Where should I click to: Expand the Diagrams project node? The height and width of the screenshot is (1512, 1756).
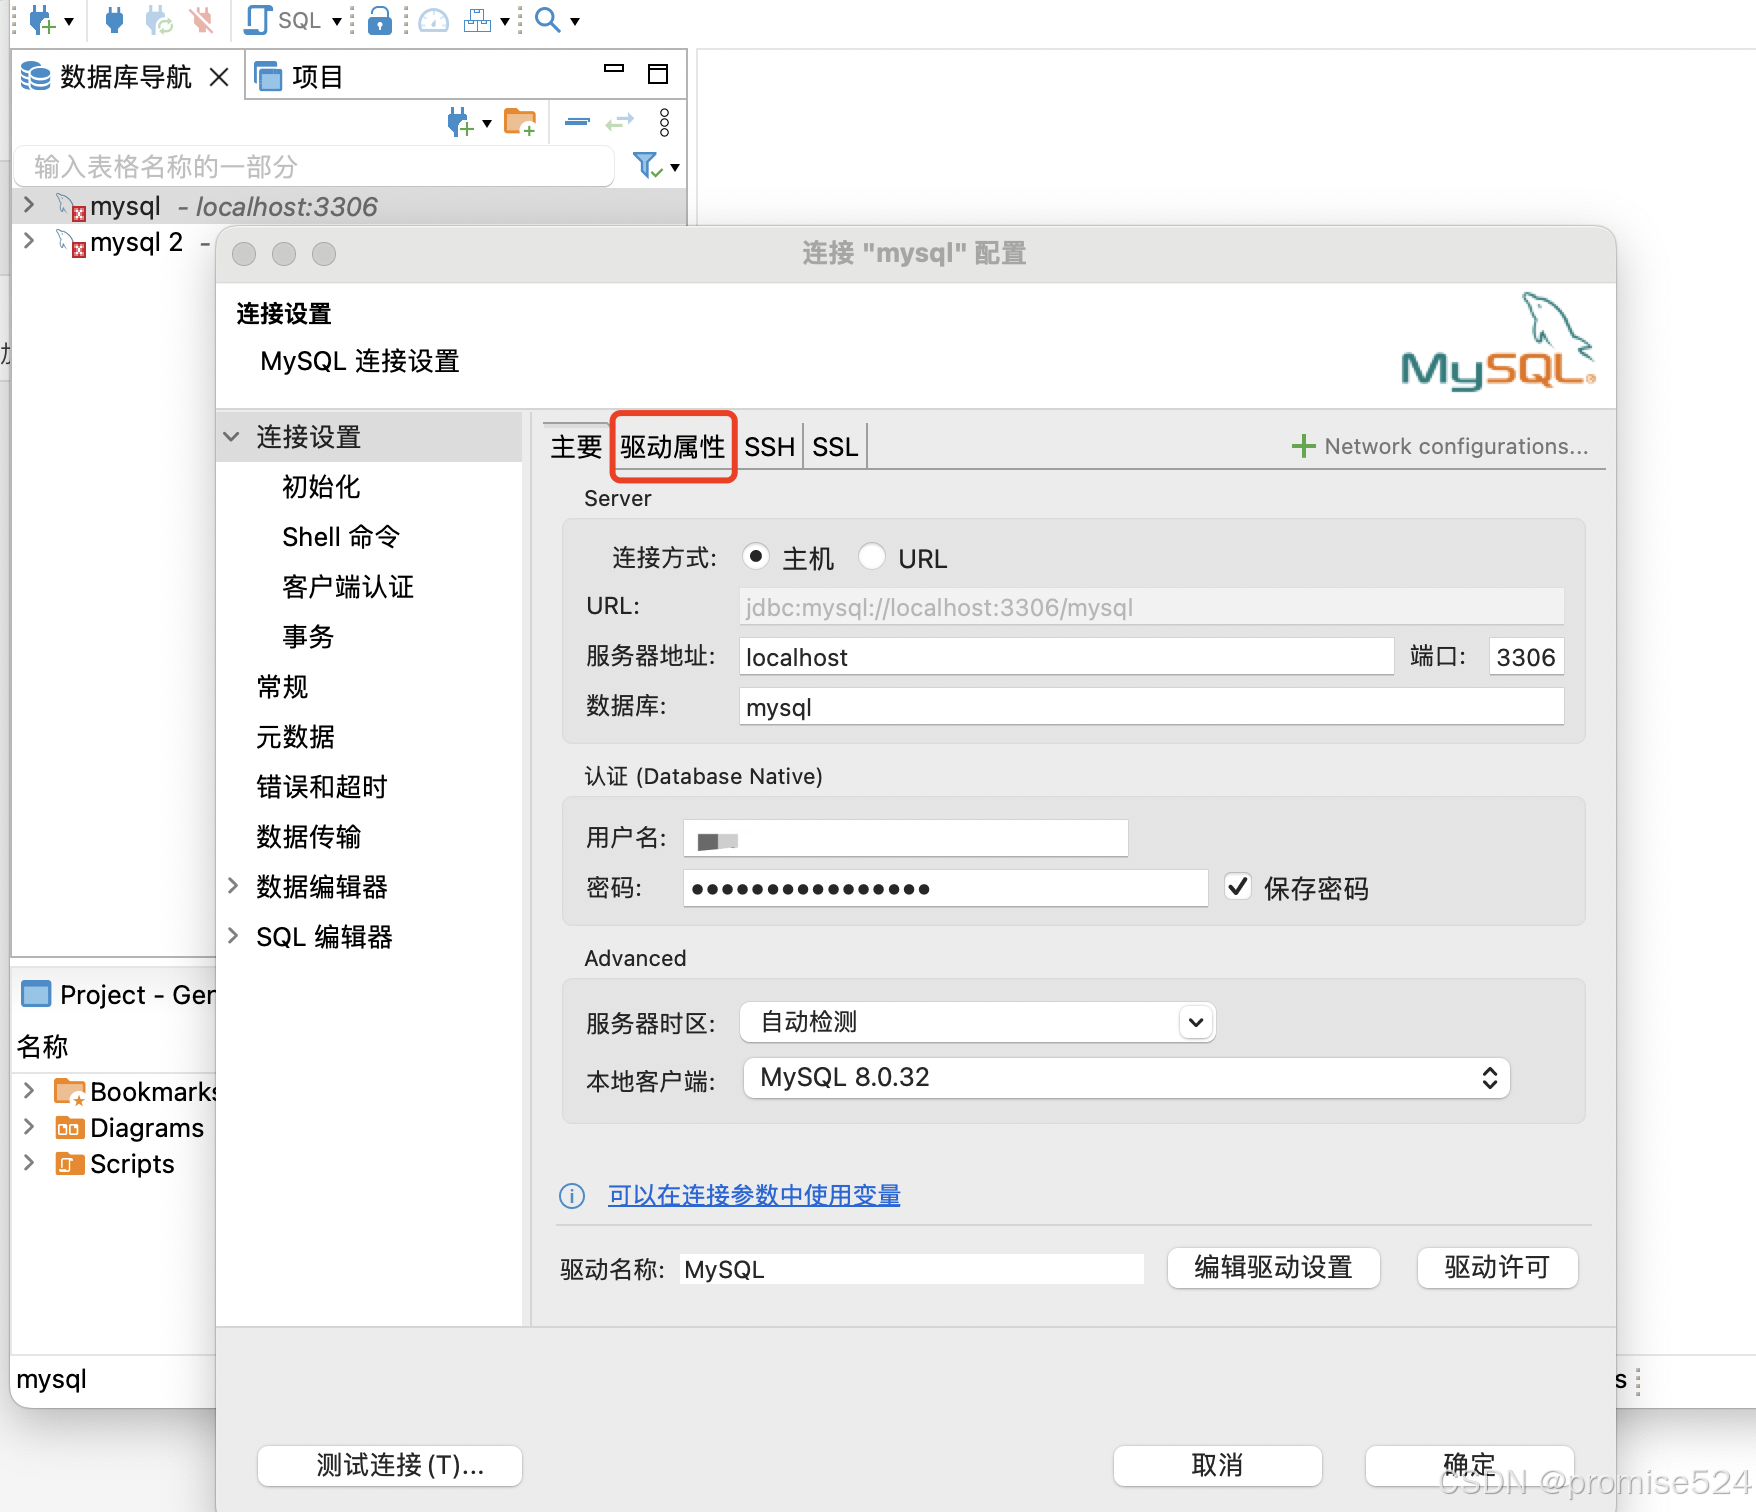[x=29, y=1127]
